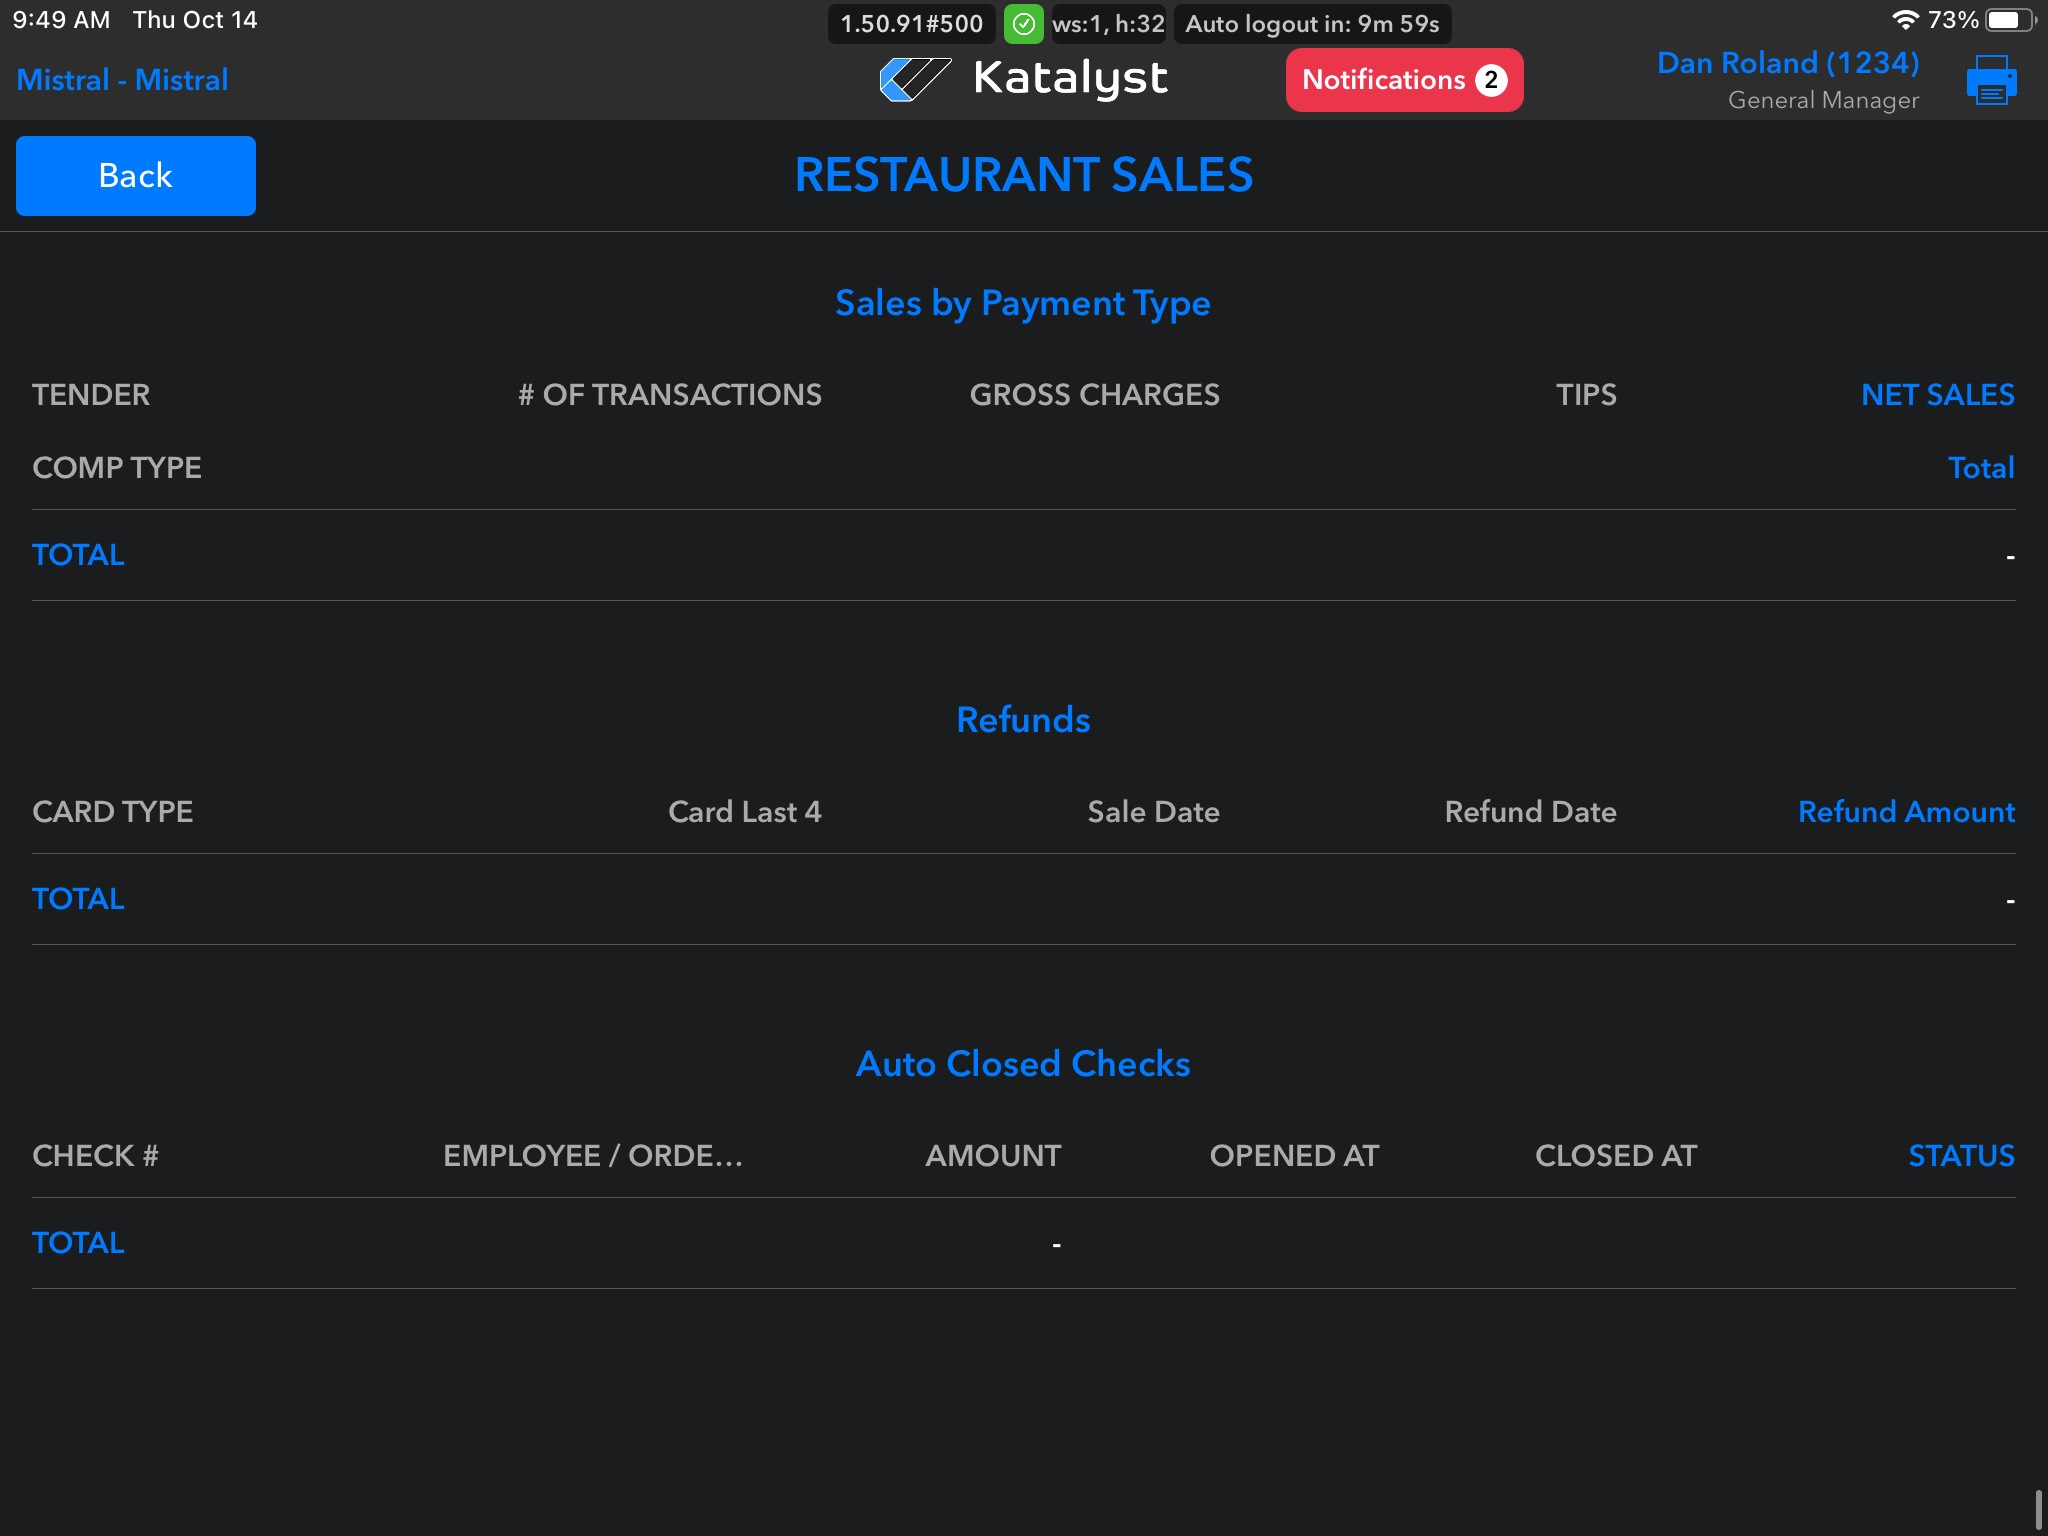Sort by the NET SALES column header

pyautogui.click(x=1937, y=395)
